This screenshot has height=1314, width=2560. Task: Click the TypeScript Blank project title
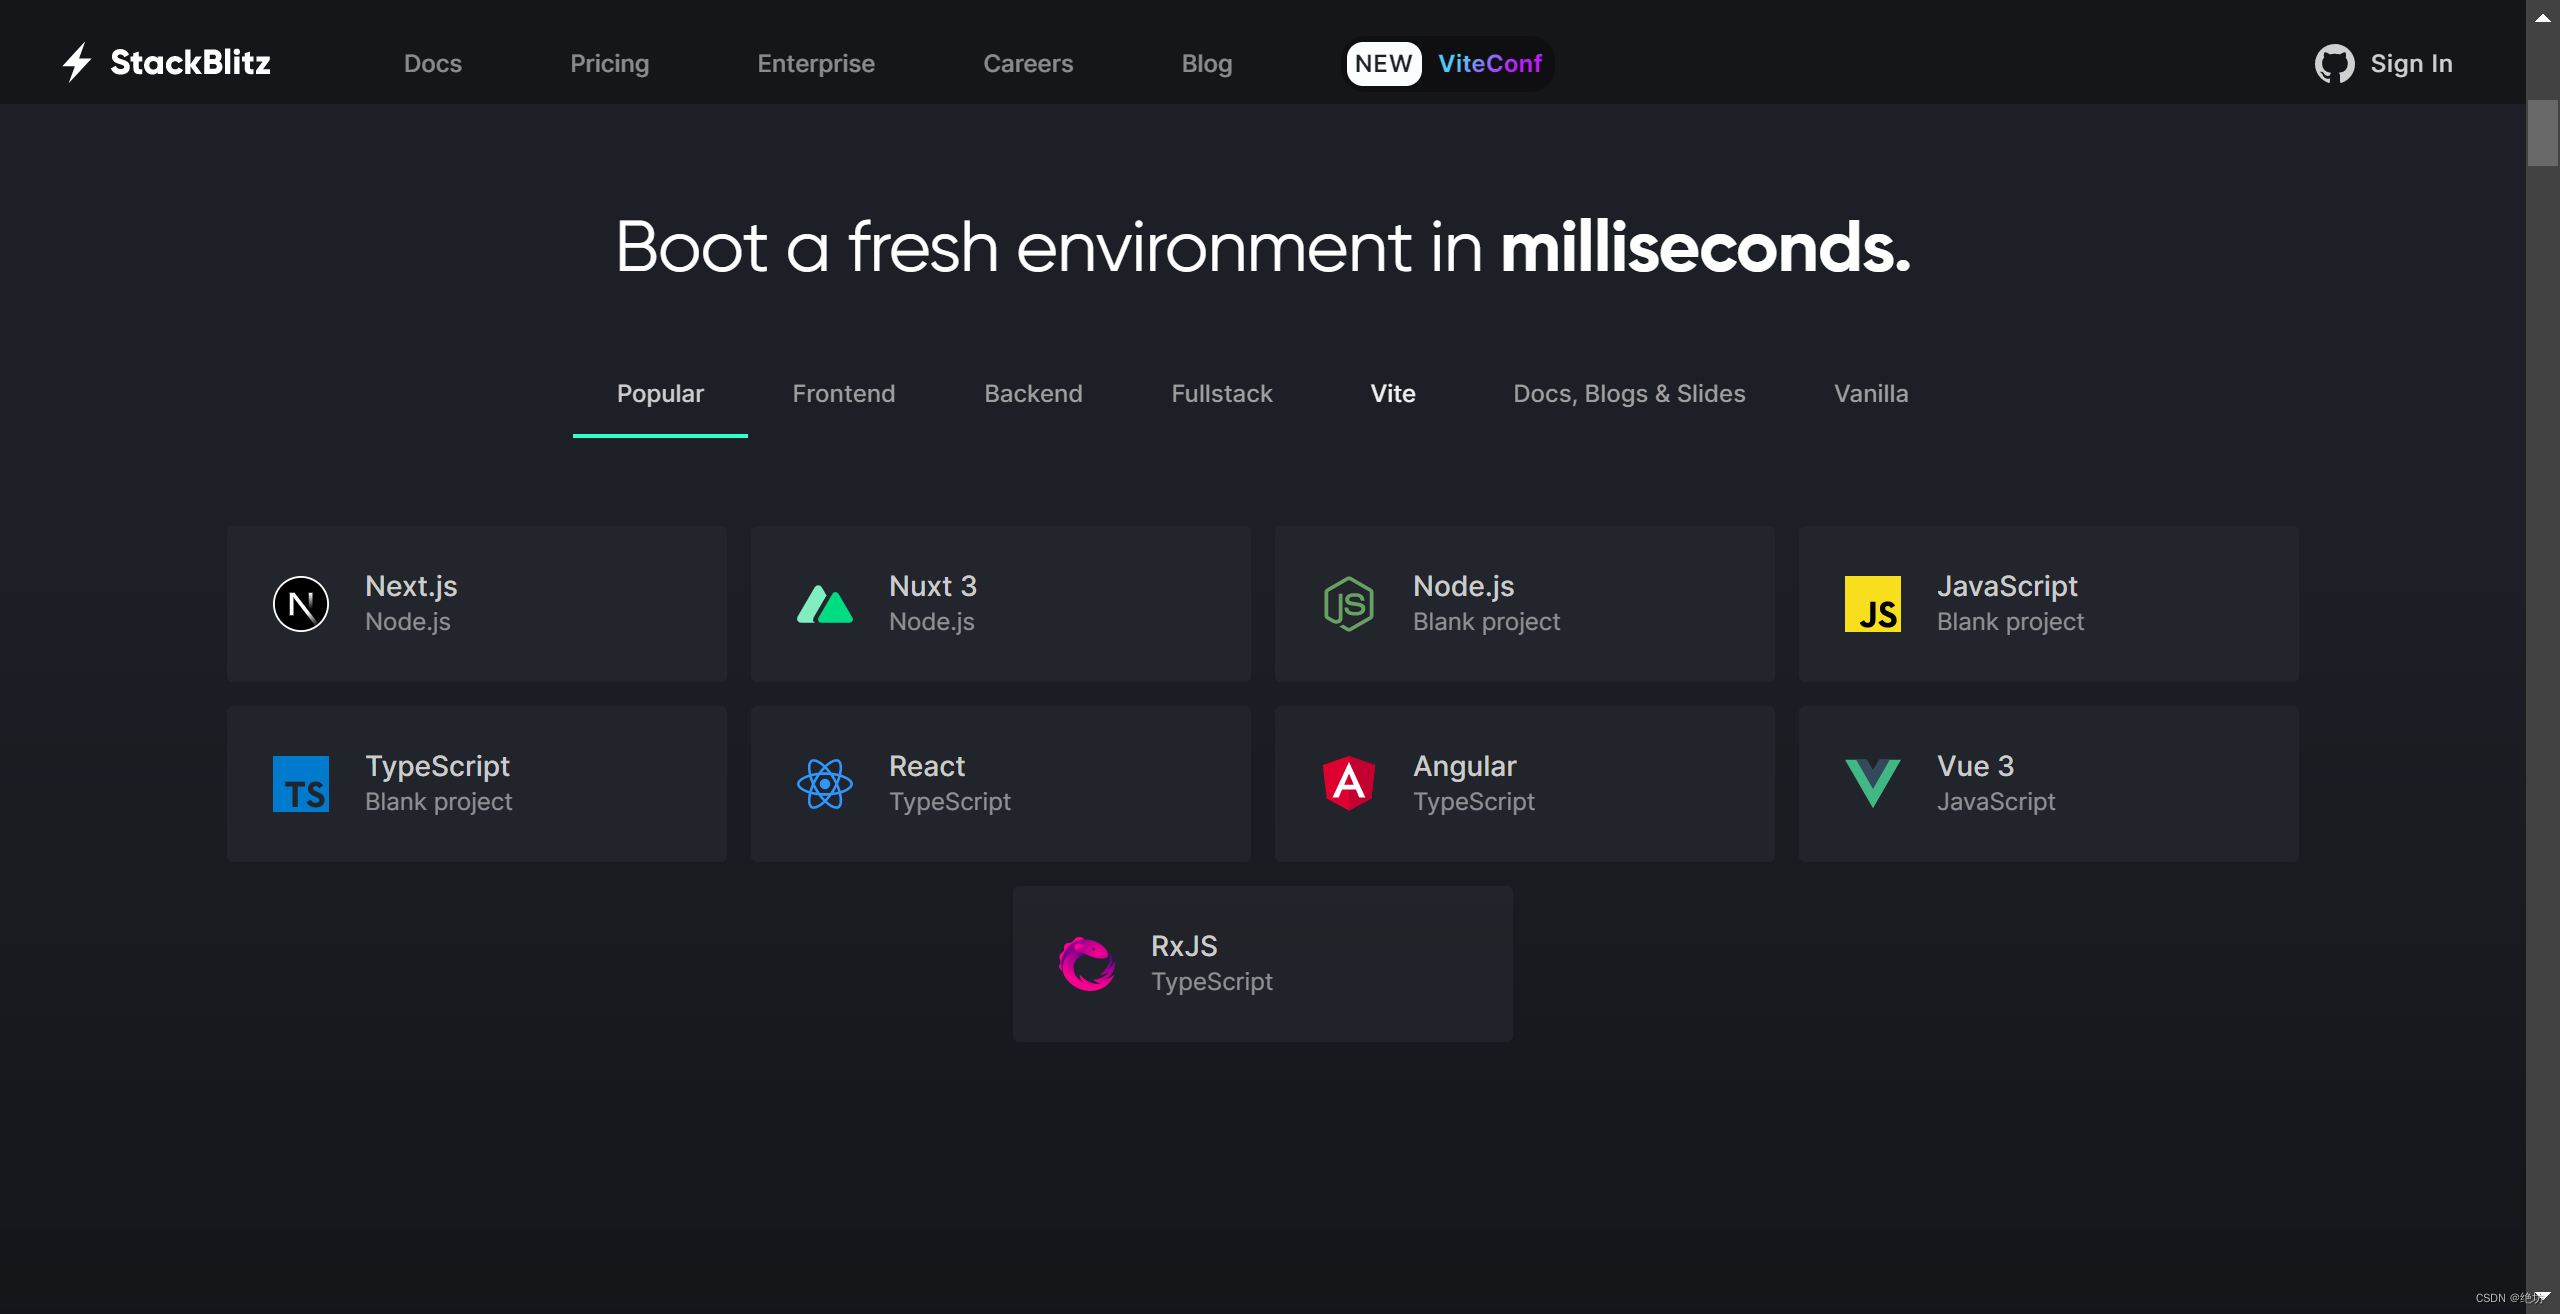click(x=437, y=766)
